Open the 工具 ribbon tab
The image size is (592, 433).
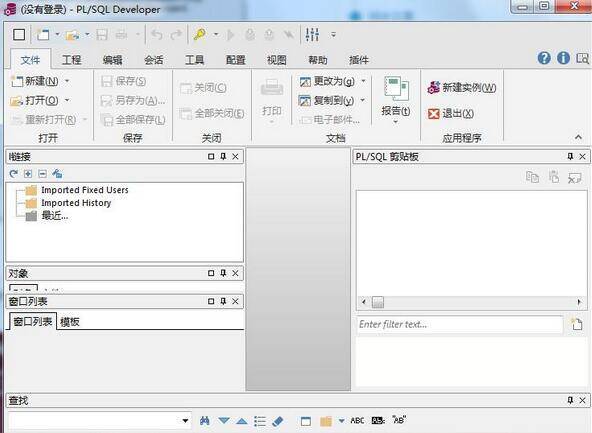tap(194, 60)
